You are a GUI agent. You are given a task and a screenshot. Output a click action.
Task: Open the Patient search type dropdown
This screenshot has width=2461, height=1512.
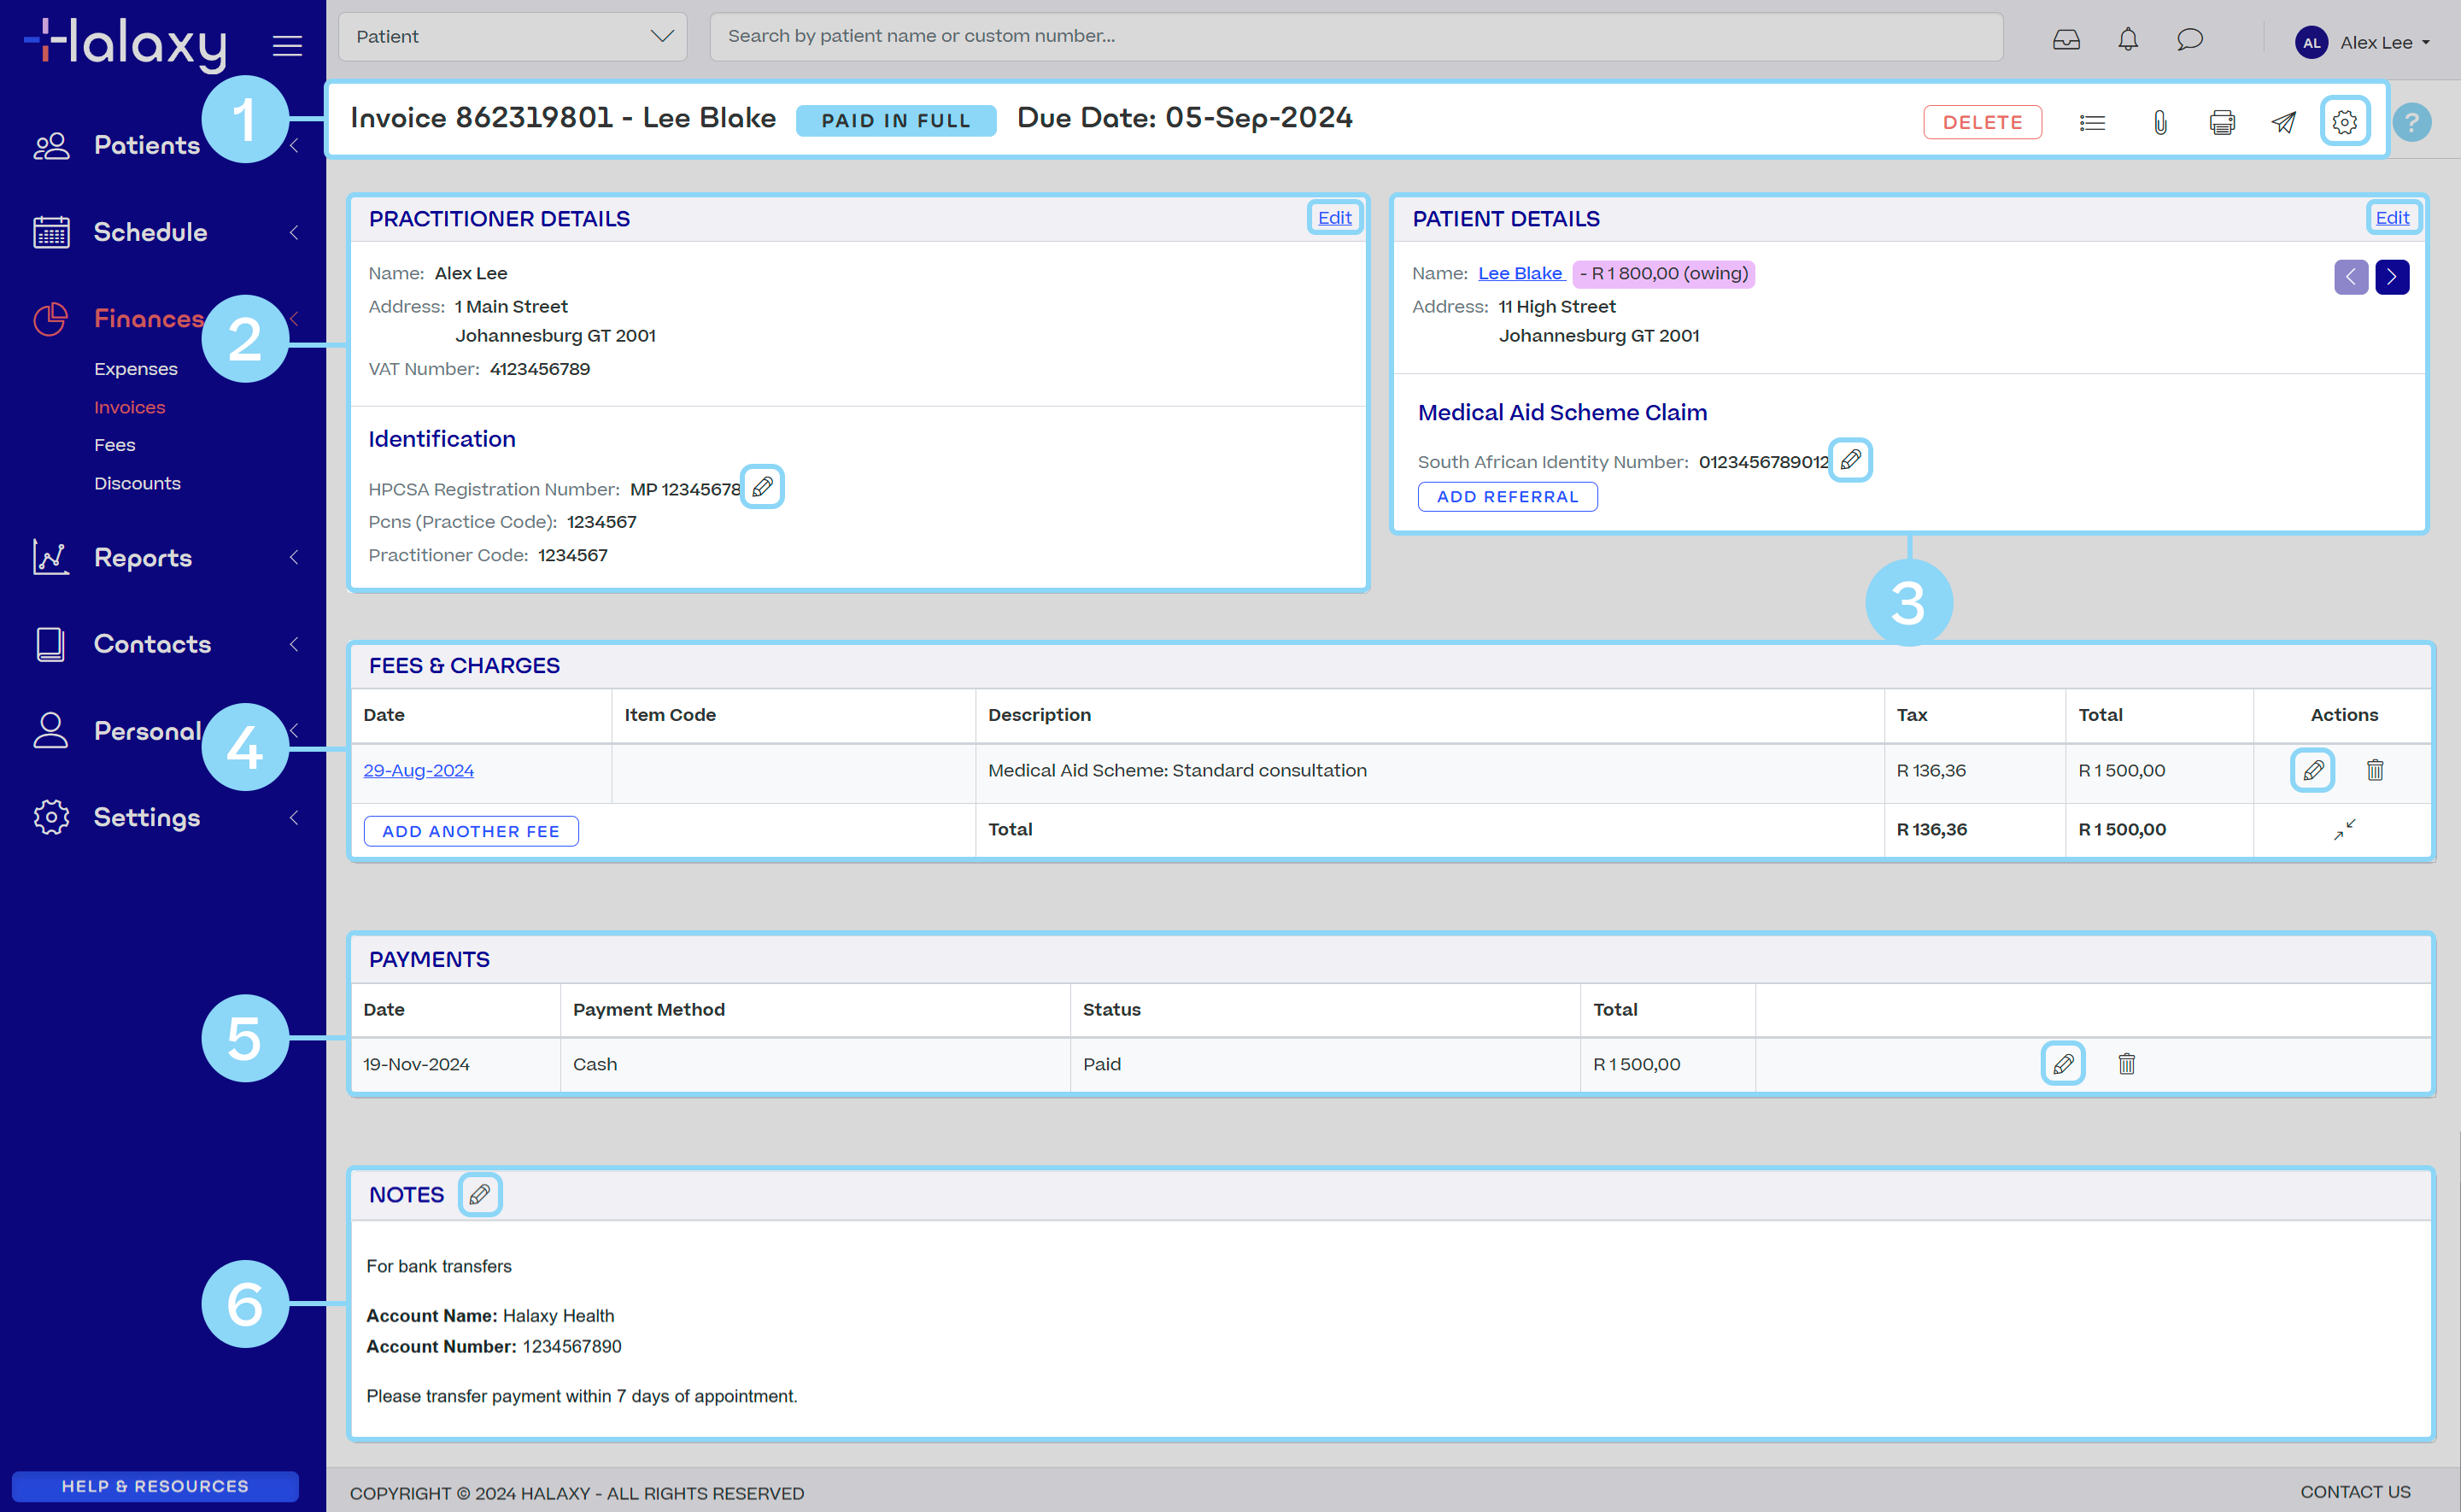click(x=513, y=37)
